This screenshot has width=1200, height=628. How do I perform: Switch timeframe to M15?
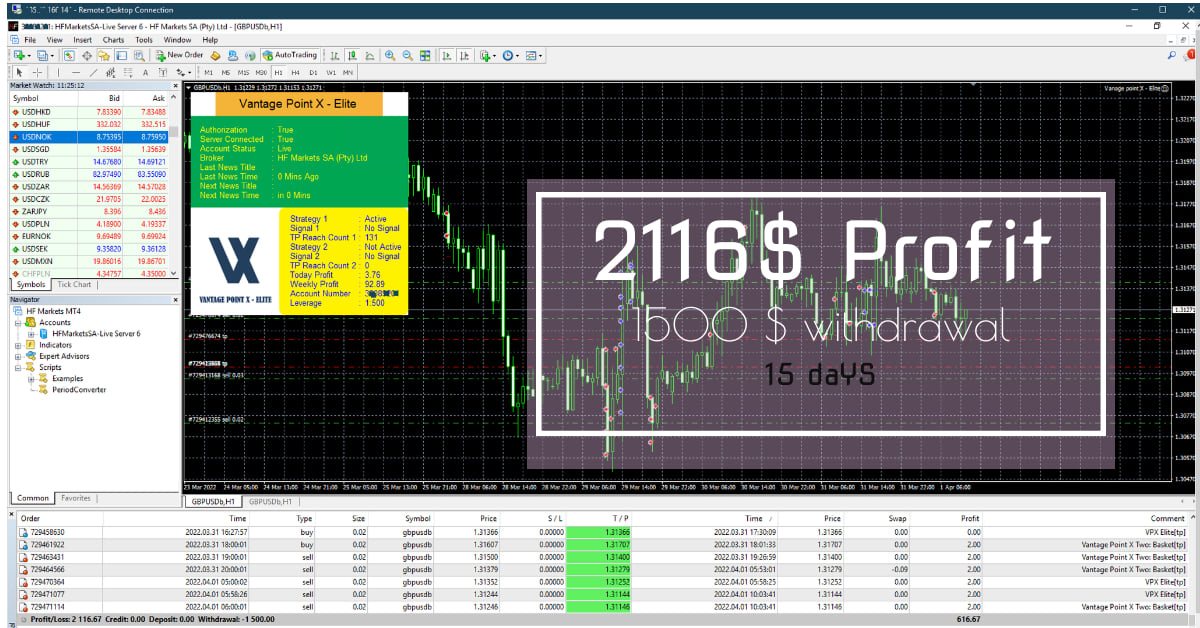click(x=243, y=72)
